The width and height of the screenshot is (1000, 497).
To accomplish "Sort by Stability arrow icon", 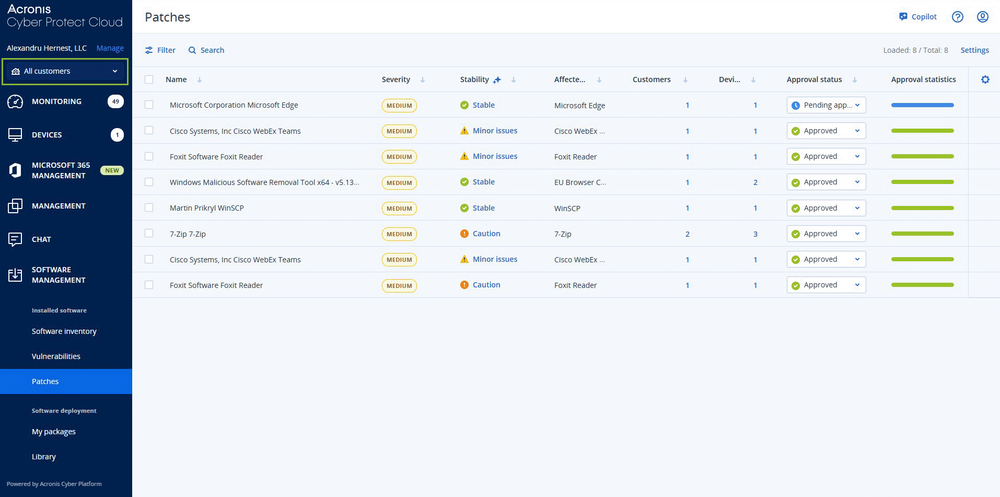I will click(x=513, y=80).
